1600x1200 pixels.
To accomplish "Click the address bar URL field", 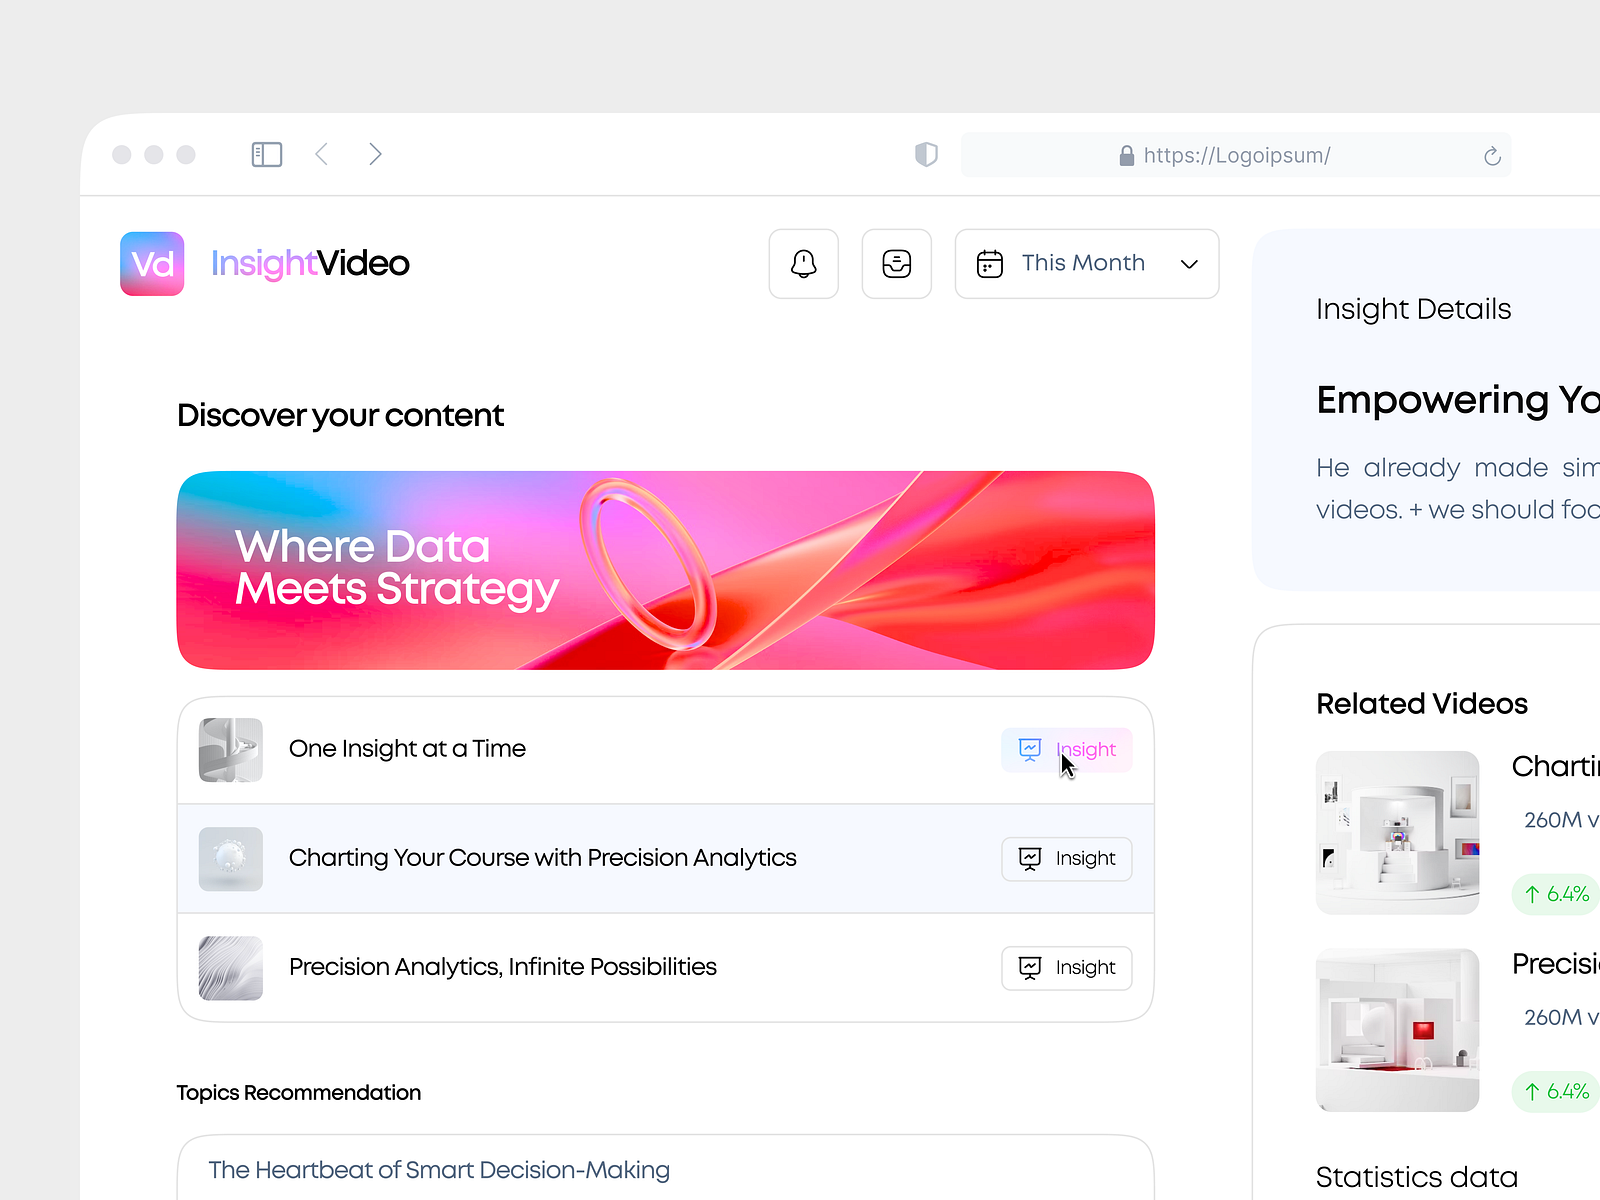I will [1236, 155].
